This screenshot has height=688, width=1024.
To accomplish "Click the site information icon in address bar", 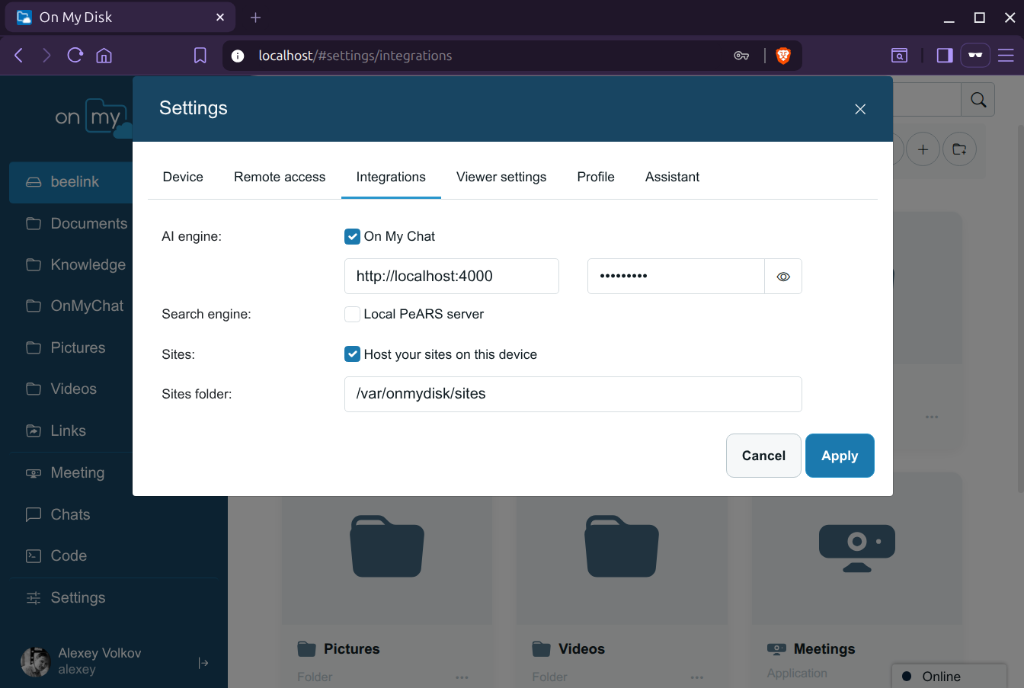I will (238, 56).
